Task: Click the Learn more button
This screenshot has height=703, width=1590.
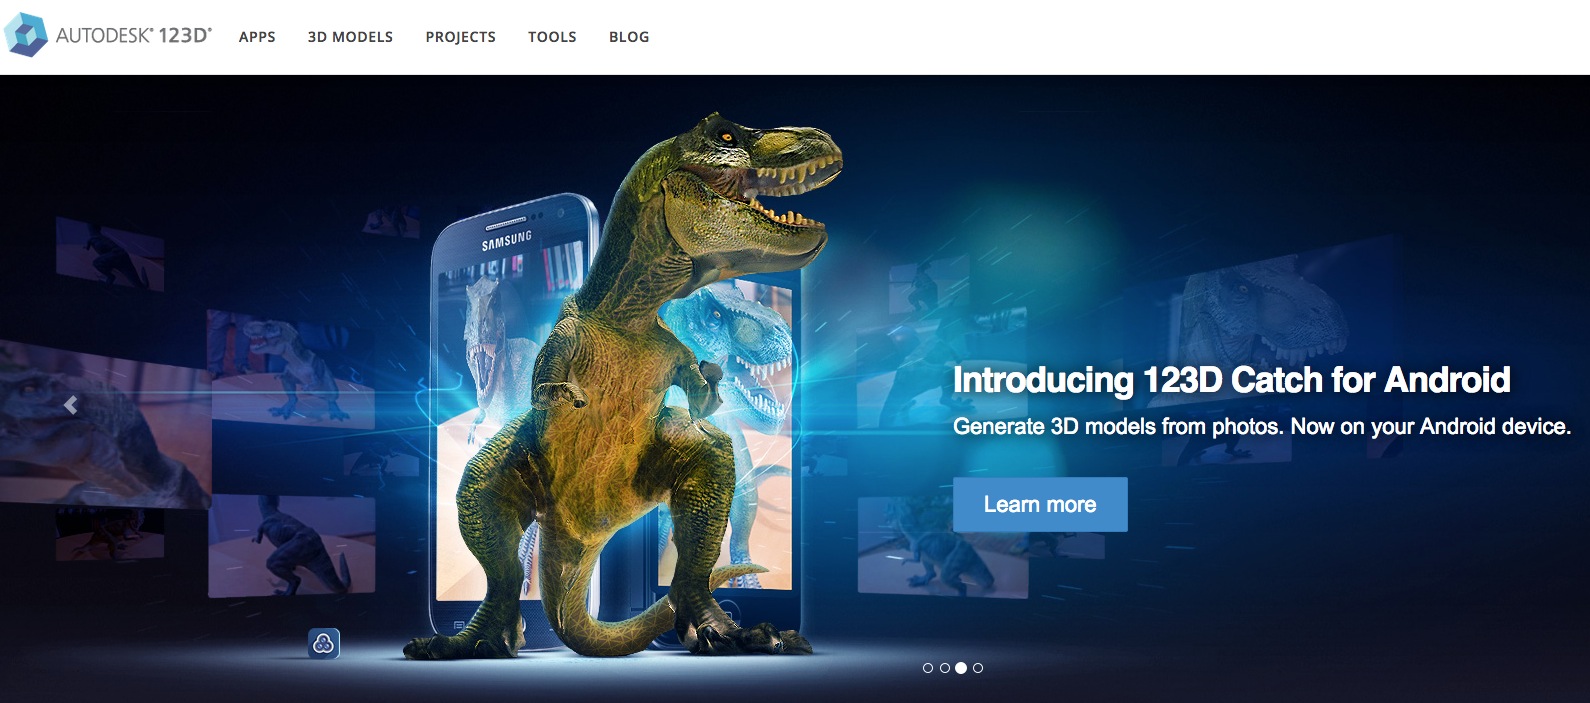Action: pos(1040,504)
